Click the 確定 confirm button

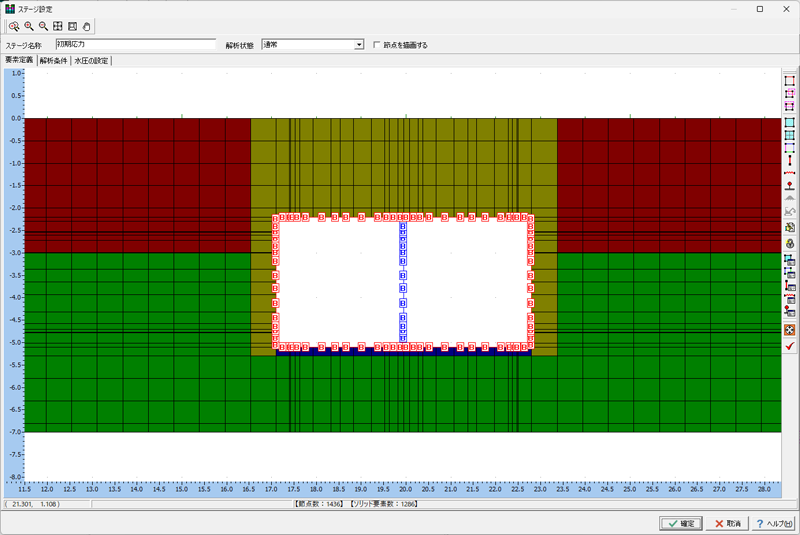tap(681, 523)
